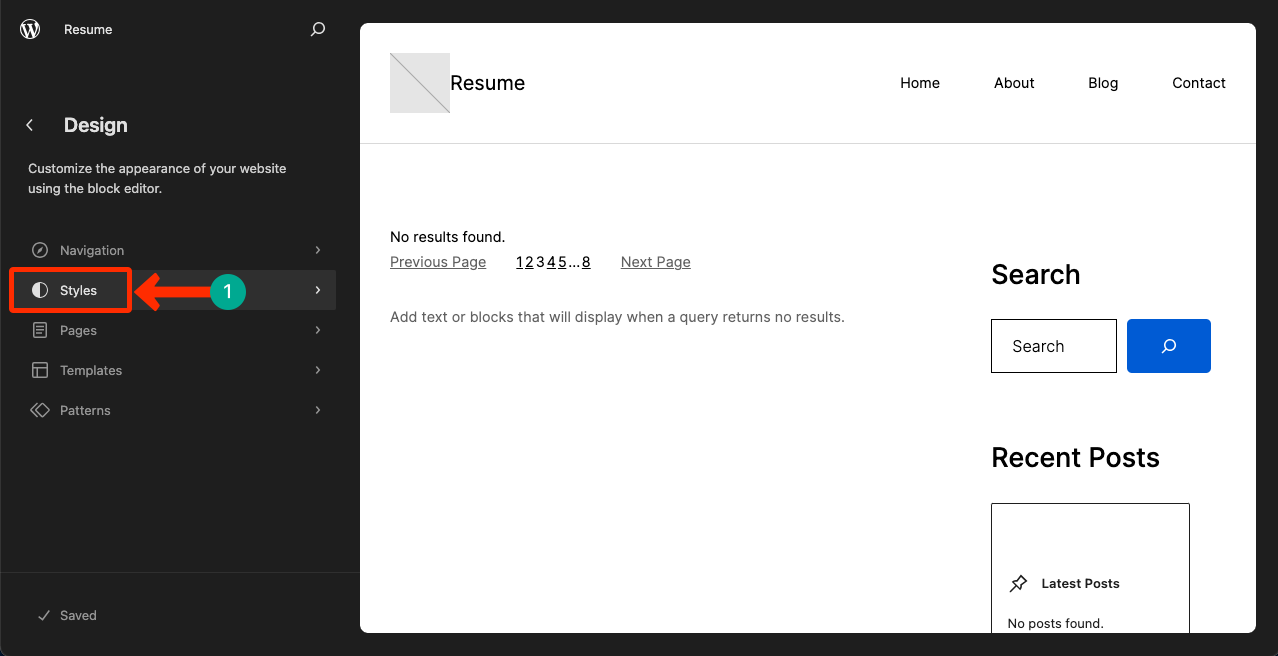Select the Blog menu item
The image size is (1278, 656).
click(1103, 83)
